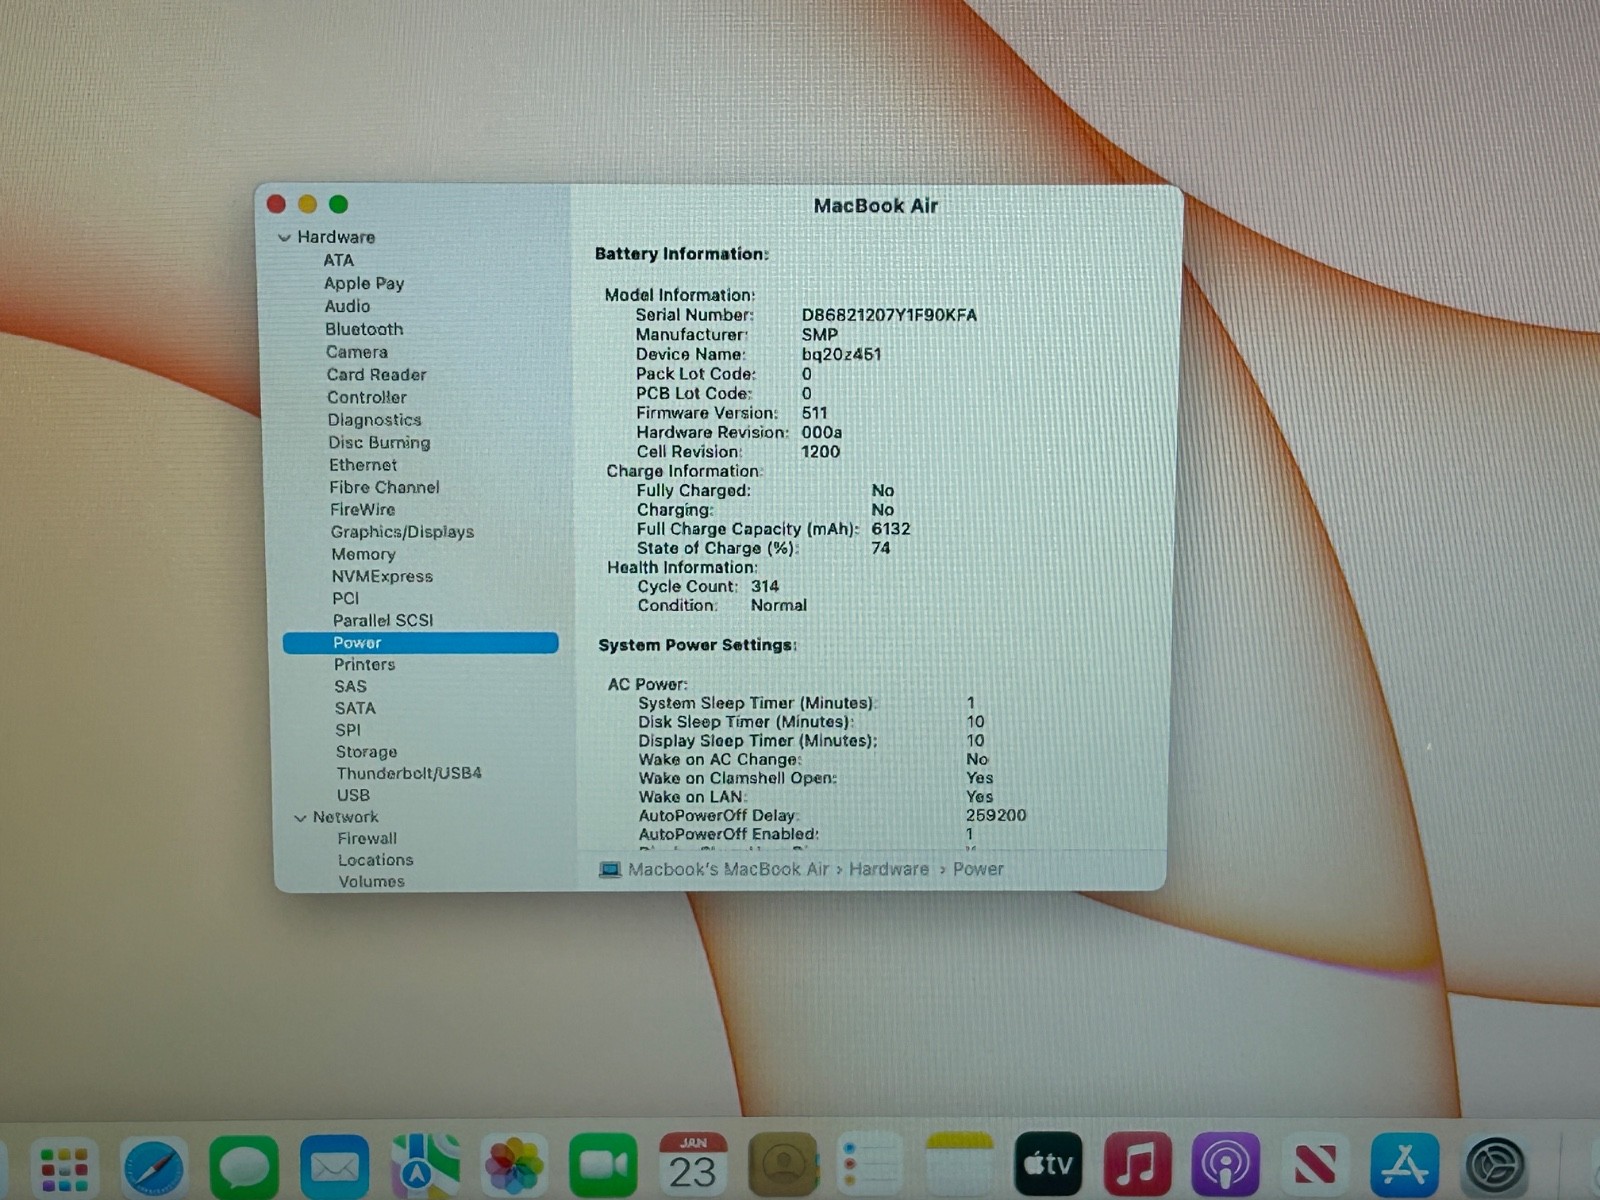The image size is (1600, 1200).
Task: Select Volumes under Network
Action: tap(371, 882)
